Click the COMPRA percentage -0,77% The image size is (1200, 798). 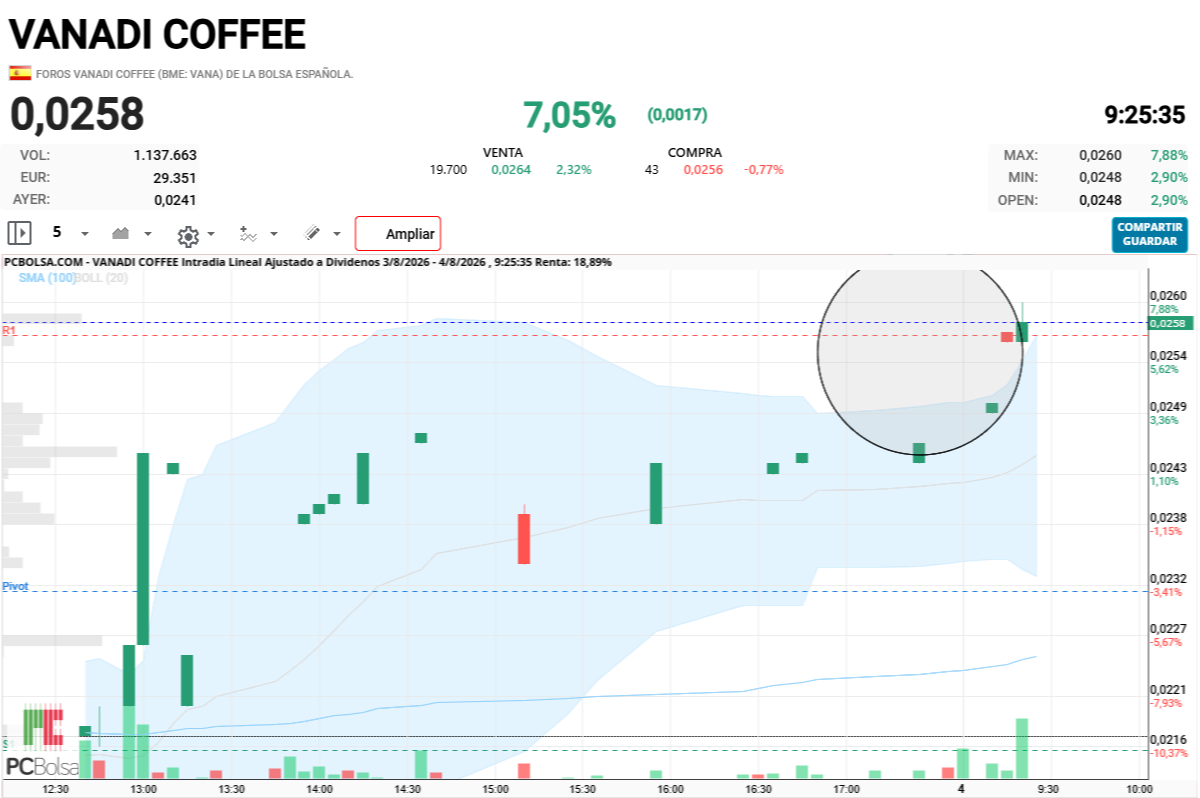[764, 170]
